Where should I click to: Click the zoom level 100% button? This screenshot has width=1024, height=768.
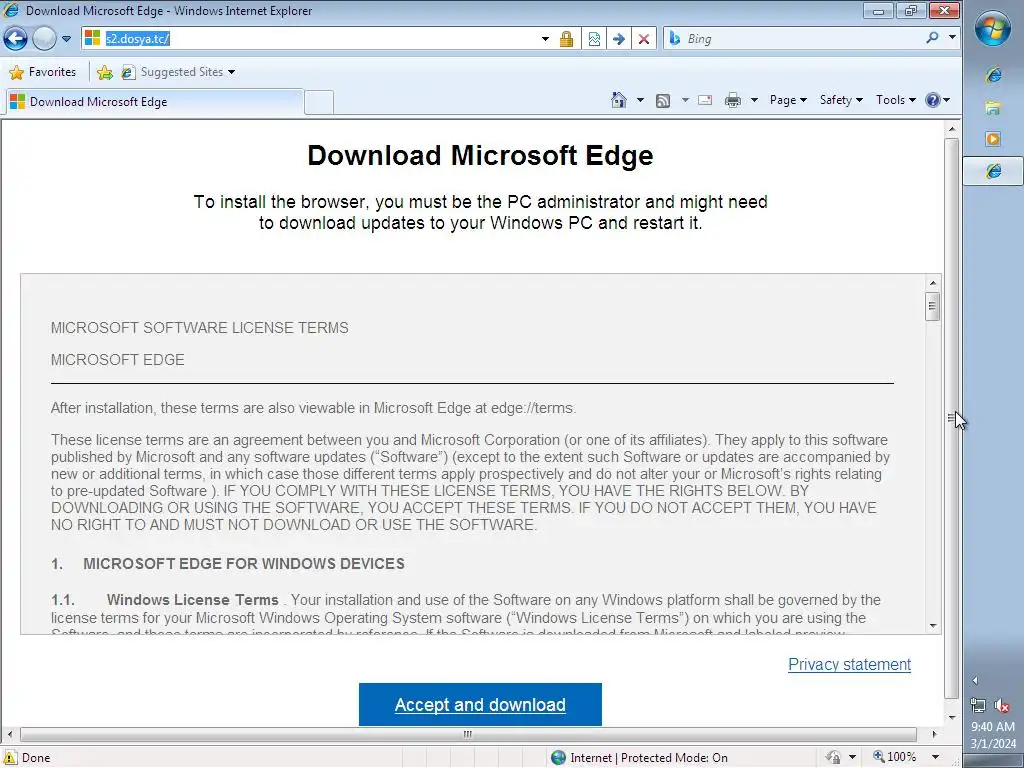click(x=895, y=757)
